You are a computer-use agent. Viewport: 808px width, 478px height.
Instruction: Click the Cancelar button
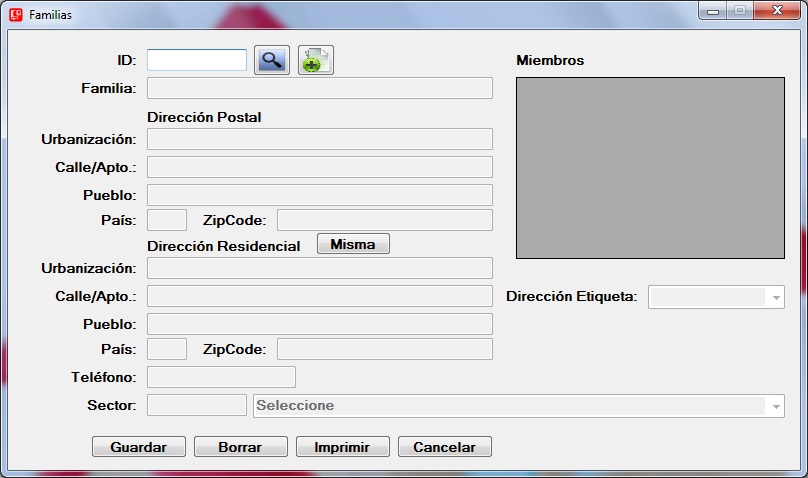(x=444, y=447)
